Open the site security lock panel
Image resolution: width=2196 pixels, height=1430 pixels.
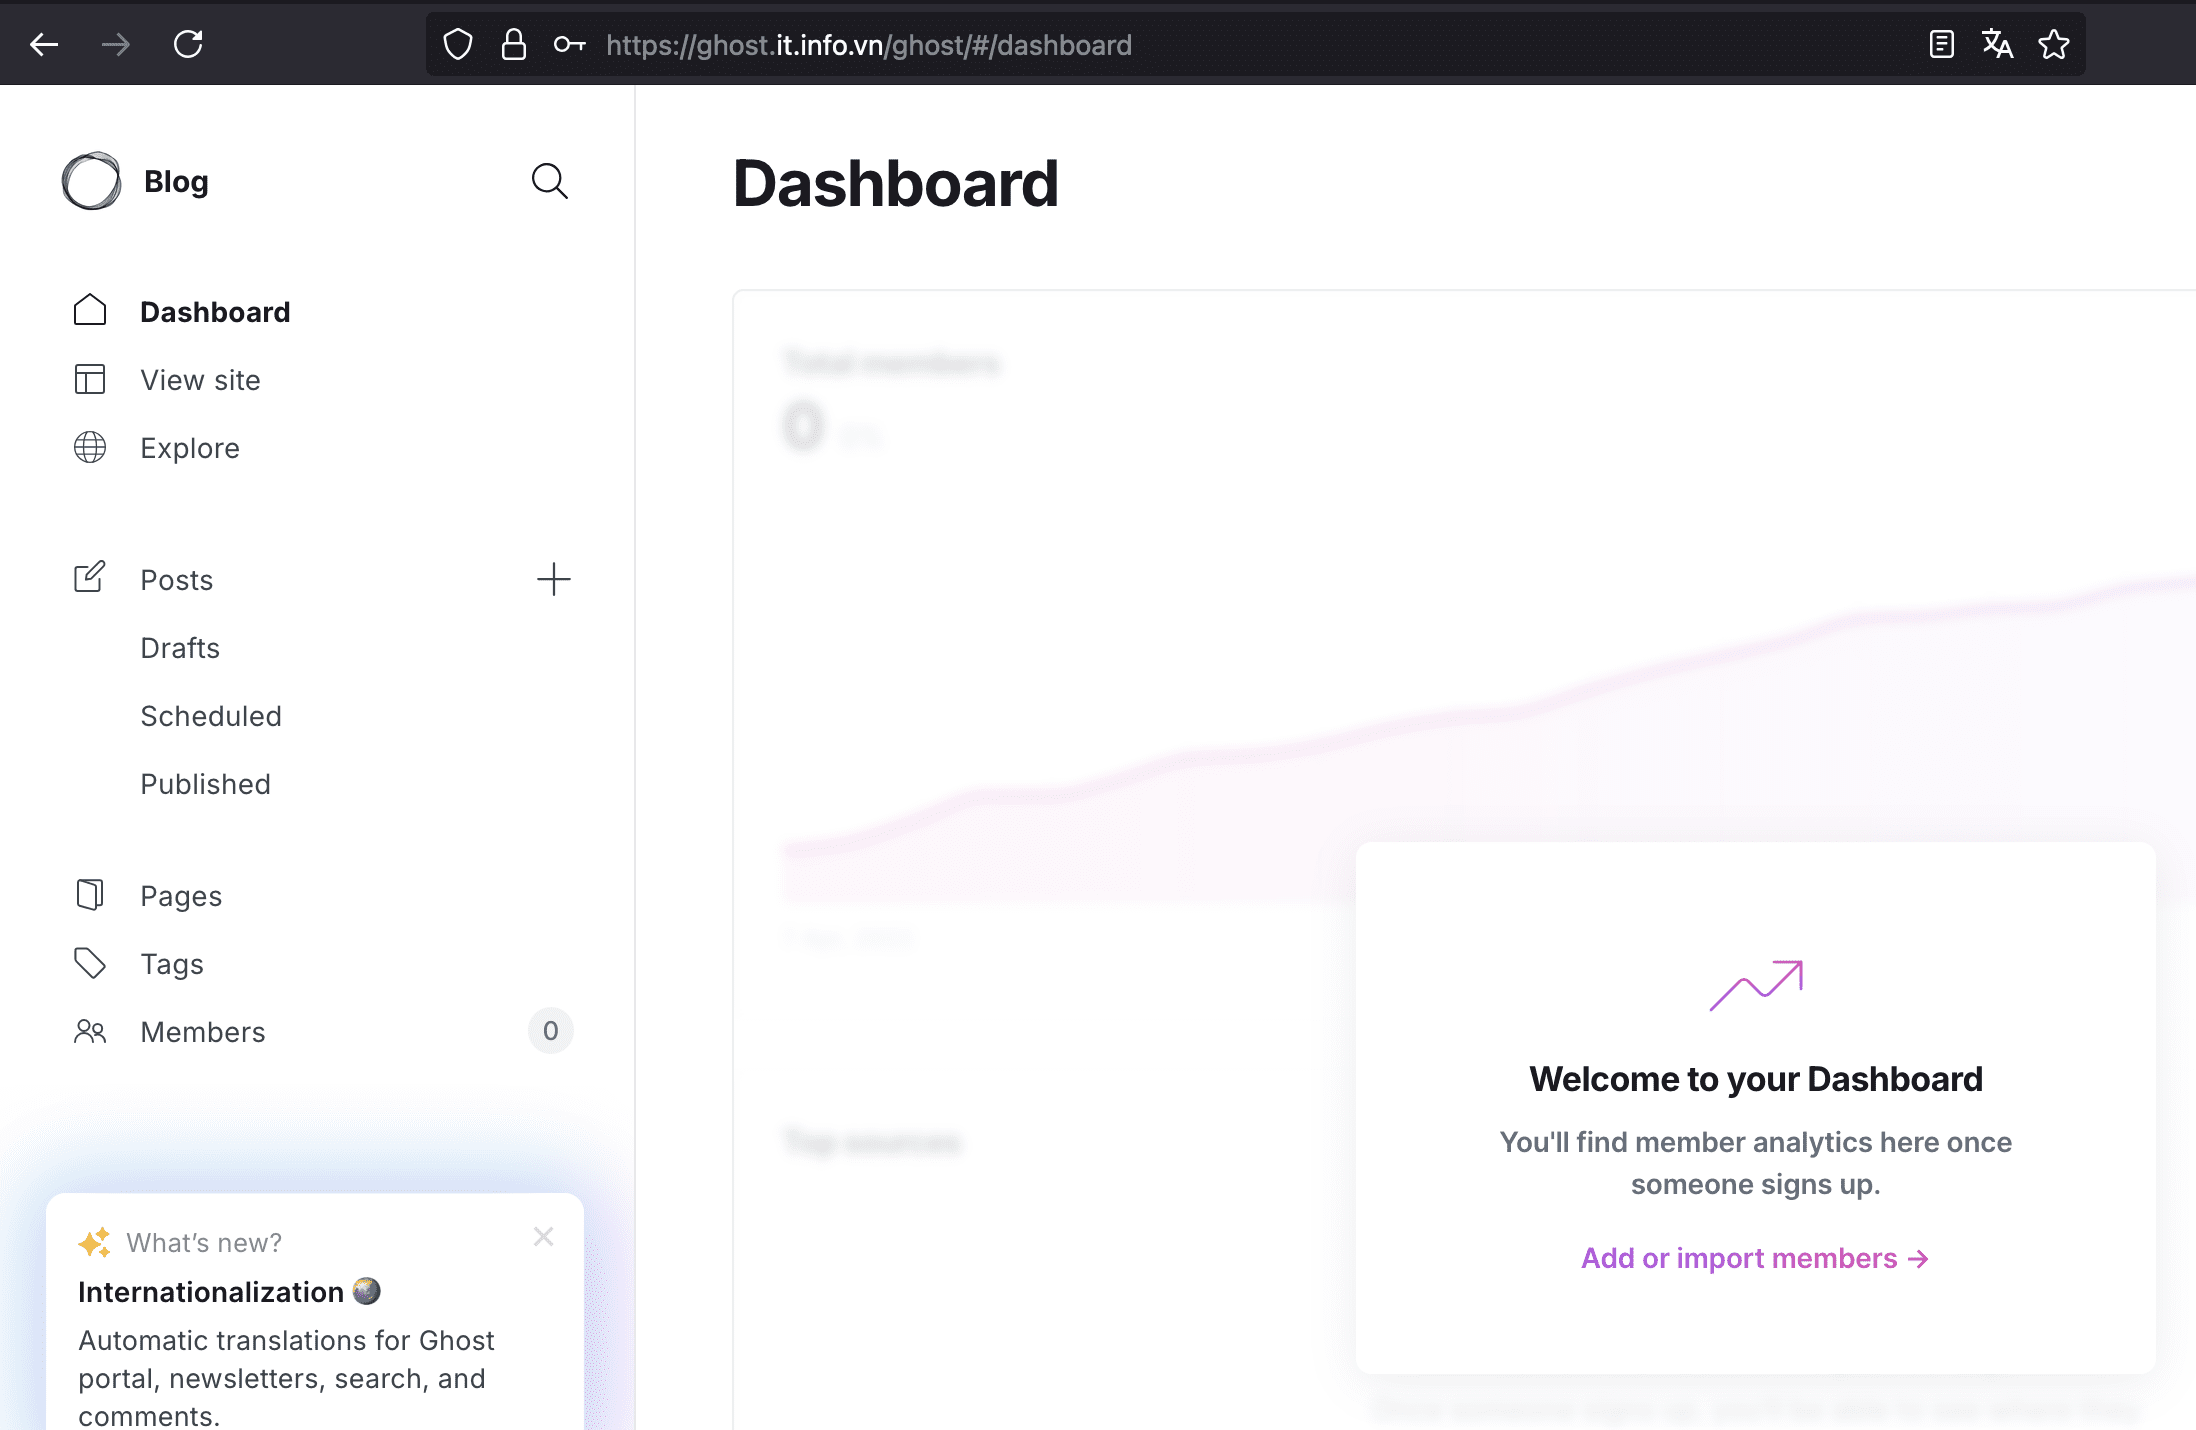513,44
